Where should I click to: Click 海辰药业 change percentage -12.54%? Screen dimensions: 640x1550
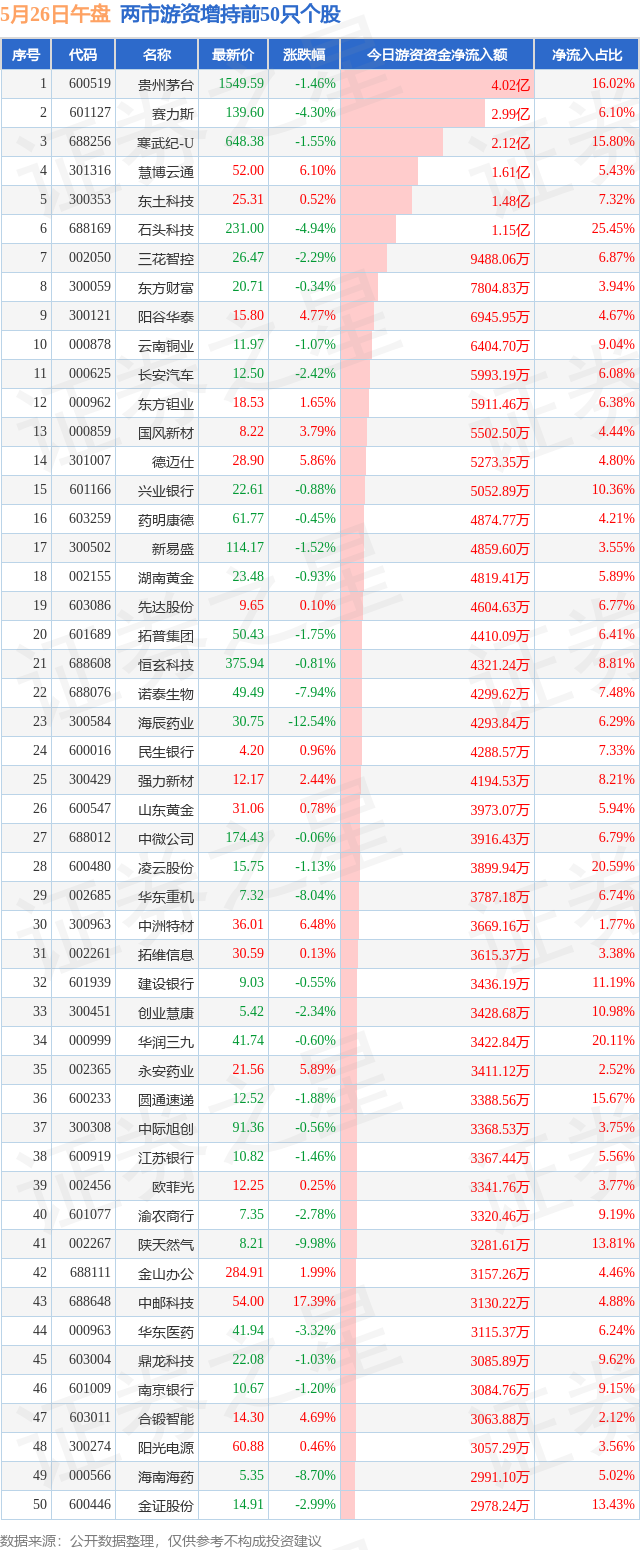(313, 722)
